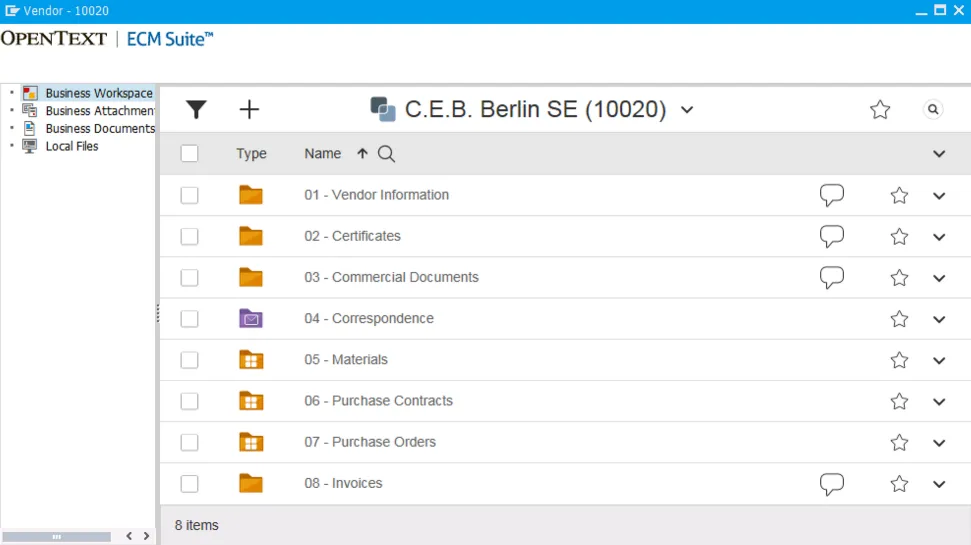Select Business Workspace in the tree
This screenshot has height=545, width=971.
pos(98,93)
